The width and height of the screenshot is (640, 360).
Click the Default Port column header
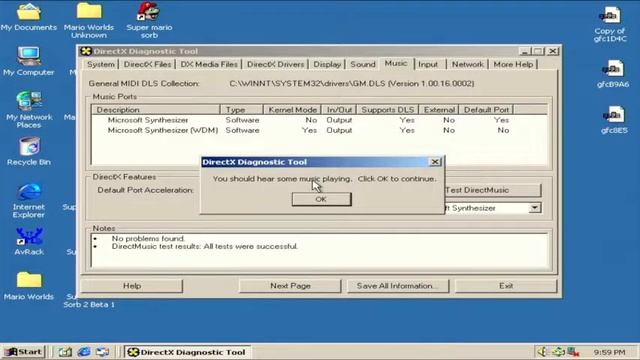pyautogui.click(x=486, y=110)
